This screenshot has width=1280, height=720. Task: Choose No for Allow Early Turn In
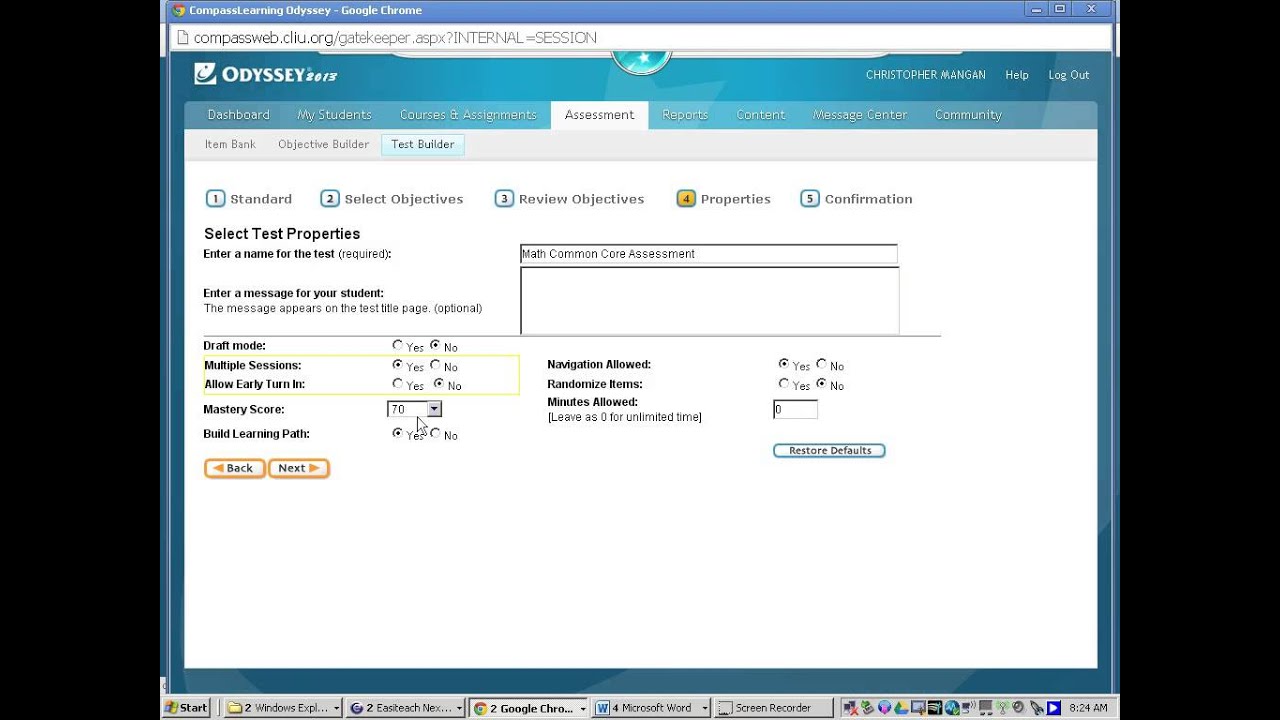click(x=439, y=384)
